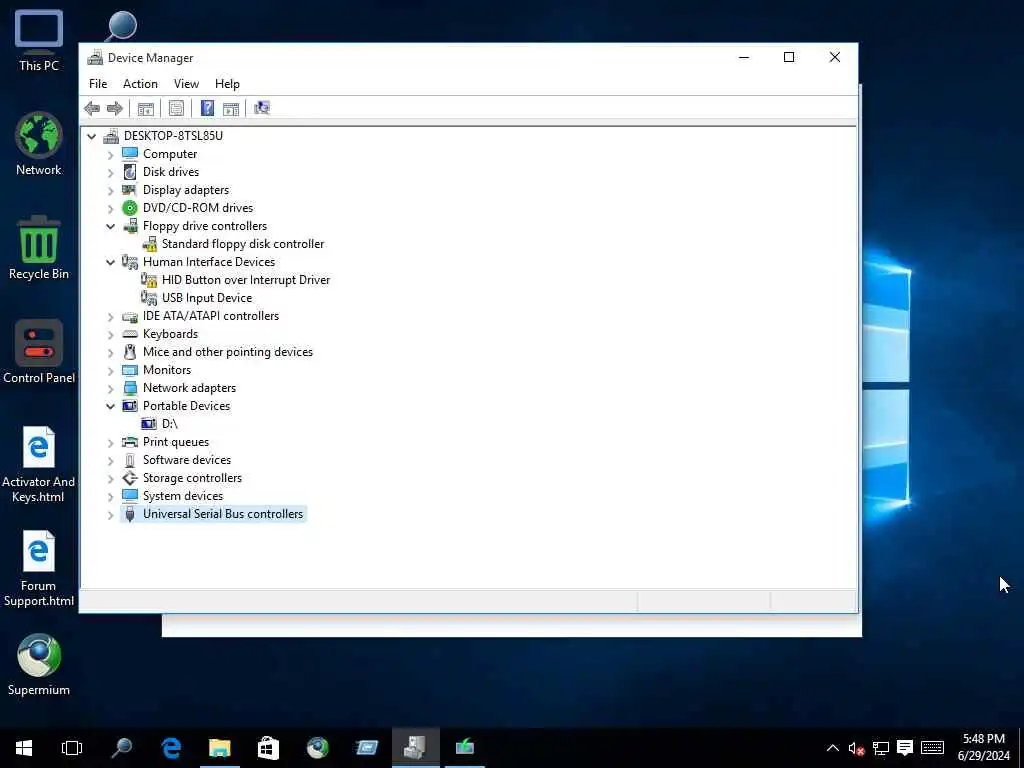Open the Action Center notification icon
Viewport: 1024px width, 768px height.
click(x=905, y=748)
